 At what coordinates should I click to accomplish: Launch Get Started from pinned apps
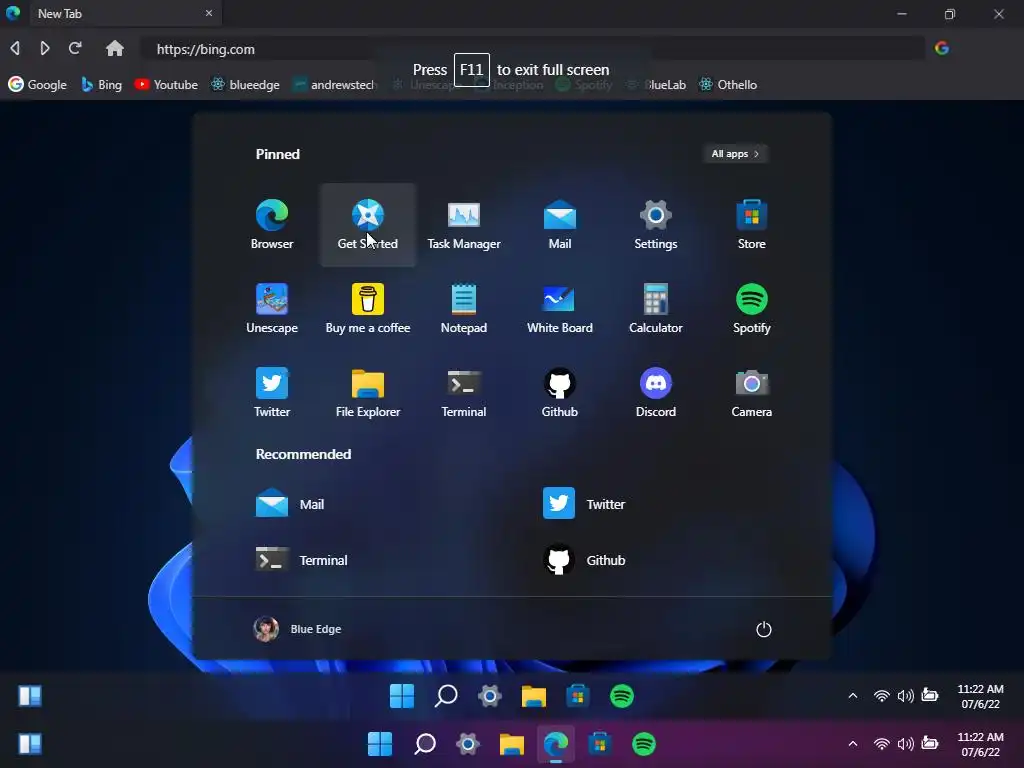tap(368, 225)
